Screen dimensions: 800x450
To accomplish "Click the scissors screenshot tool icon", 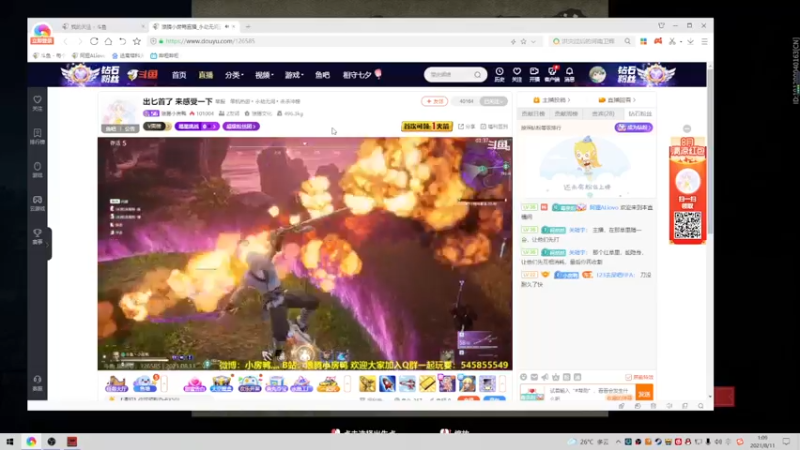I will [x=672, y=41].
